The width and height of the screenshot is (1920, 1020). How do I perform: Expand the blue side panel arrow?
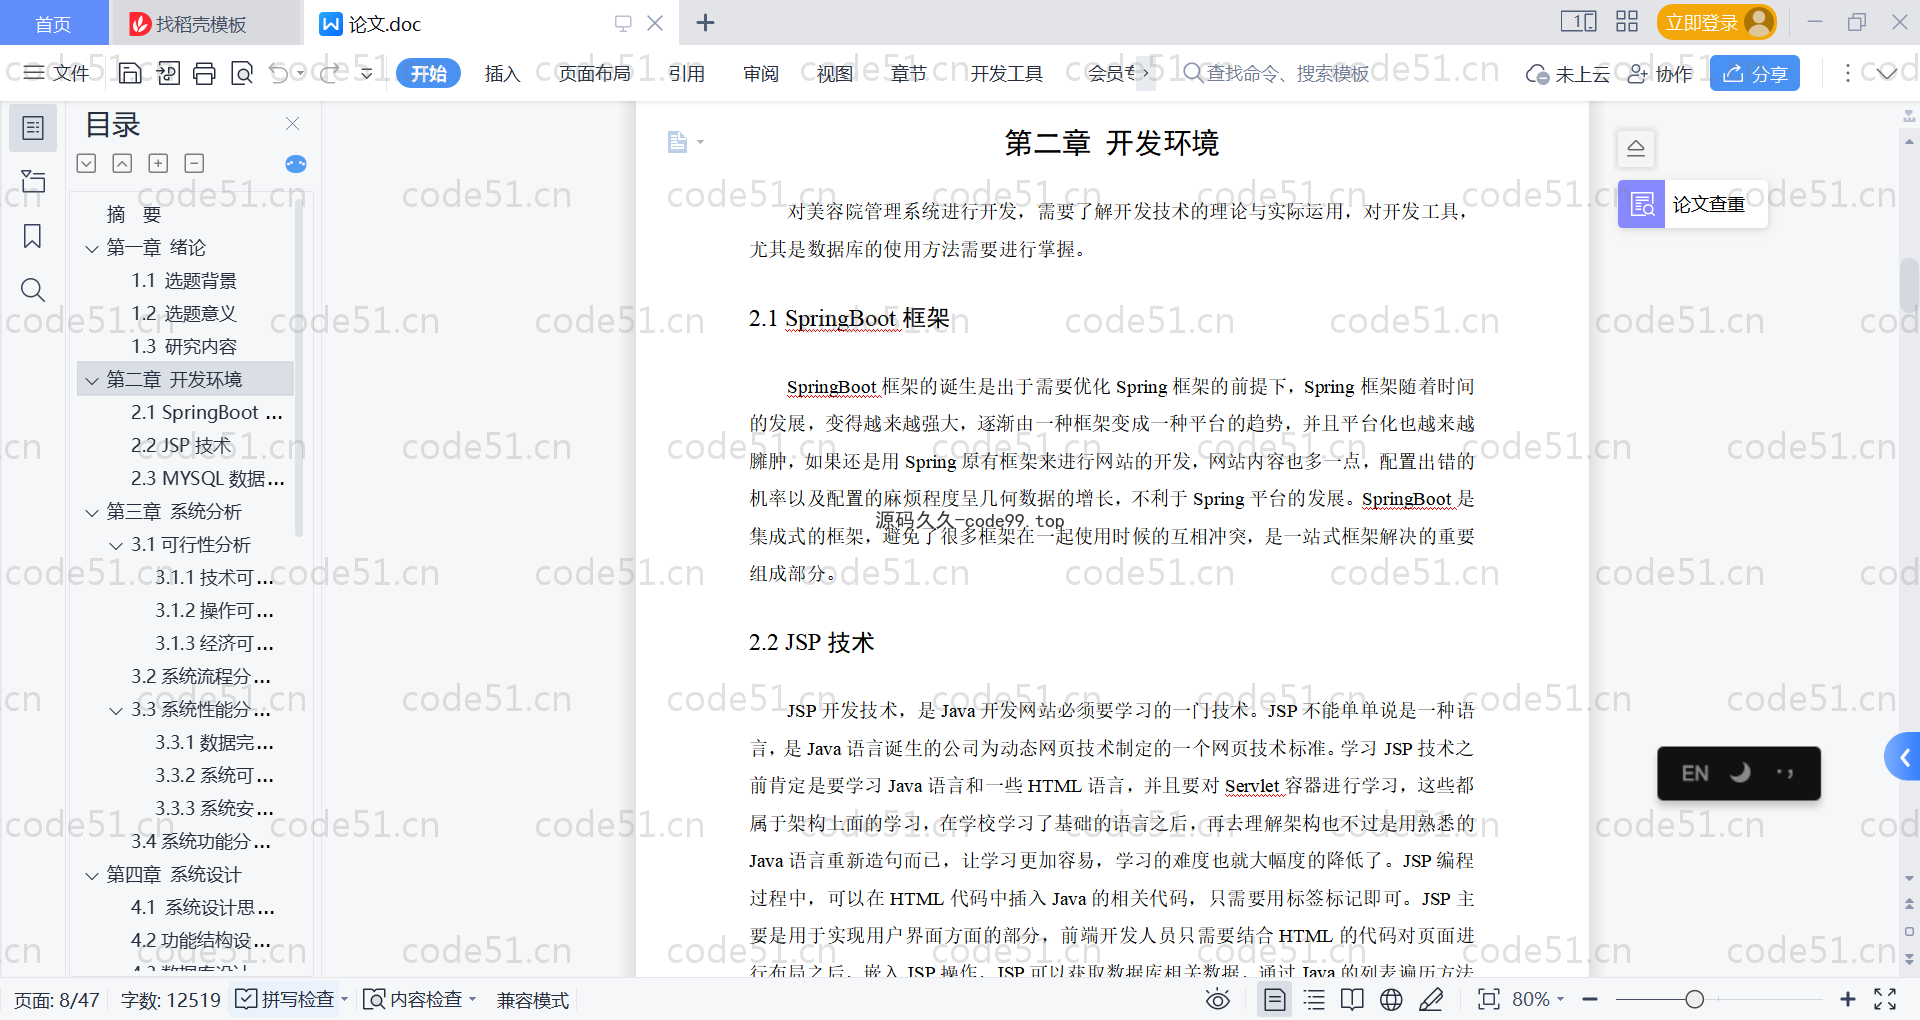click(x=1904, y=758)
